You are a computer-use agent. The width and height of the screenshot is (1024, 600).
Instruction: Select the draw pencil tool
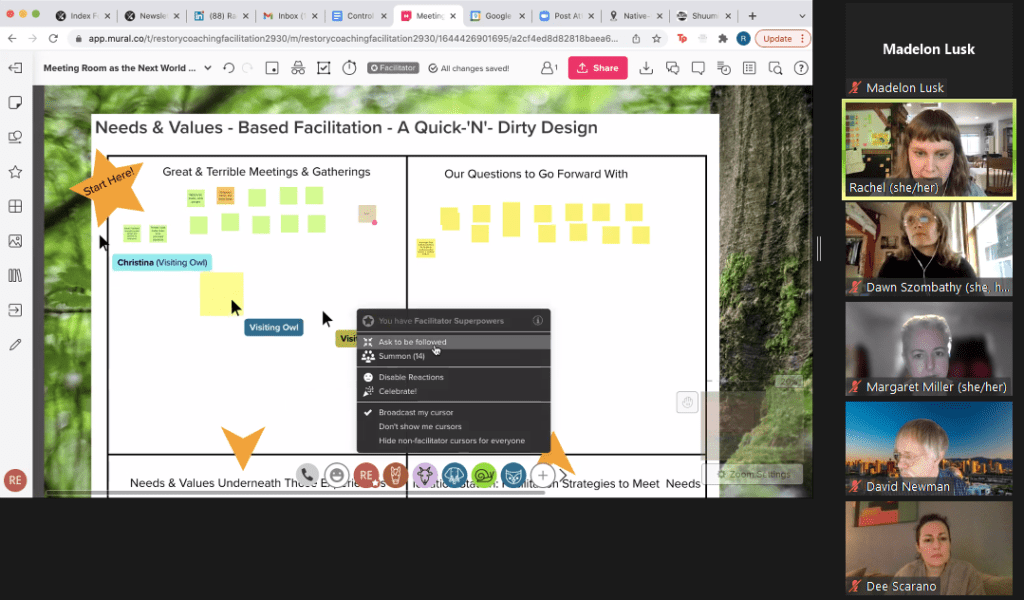[15, 345]
